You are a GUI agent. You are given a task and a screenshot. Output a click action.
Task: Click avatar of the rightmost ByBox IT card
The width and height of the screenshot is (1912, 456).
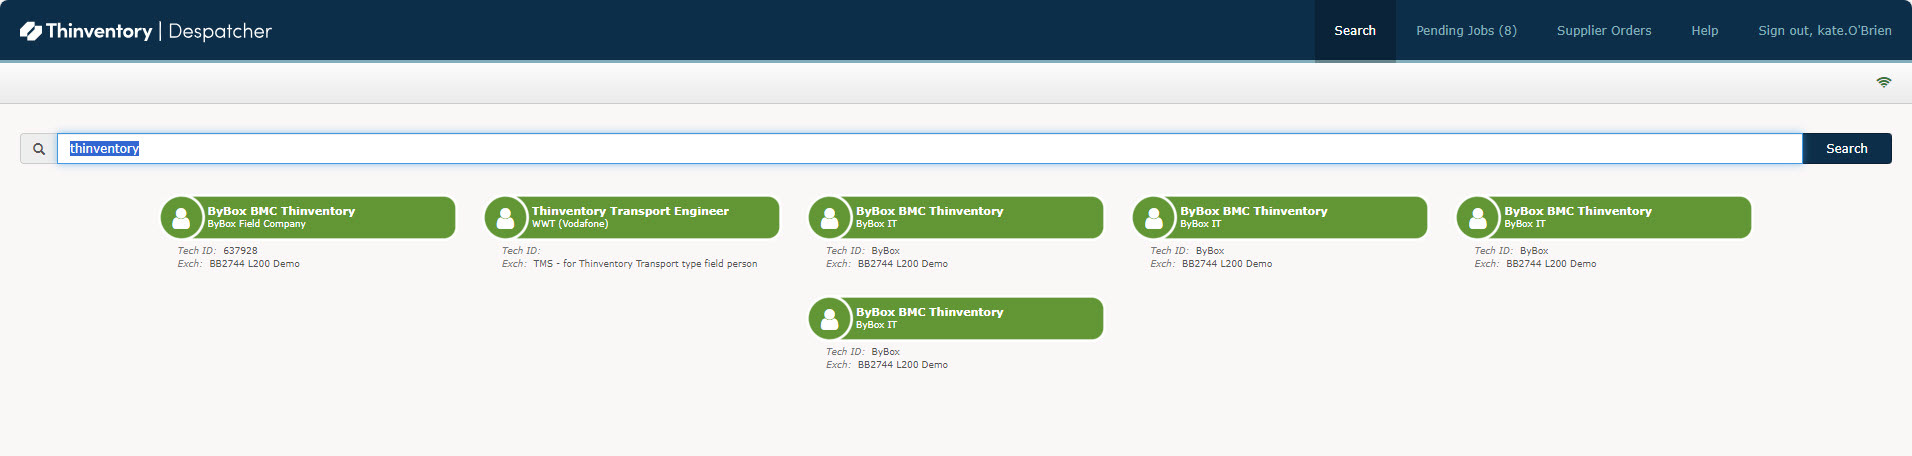coord(1477,217)
